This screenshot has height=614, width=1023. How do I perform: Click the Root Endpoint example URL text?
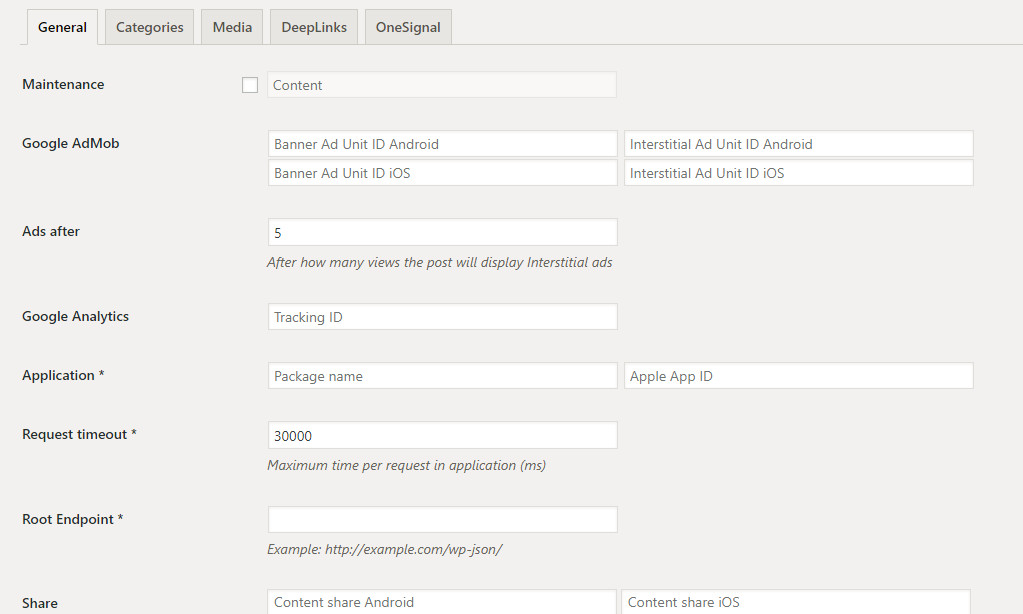384,549
